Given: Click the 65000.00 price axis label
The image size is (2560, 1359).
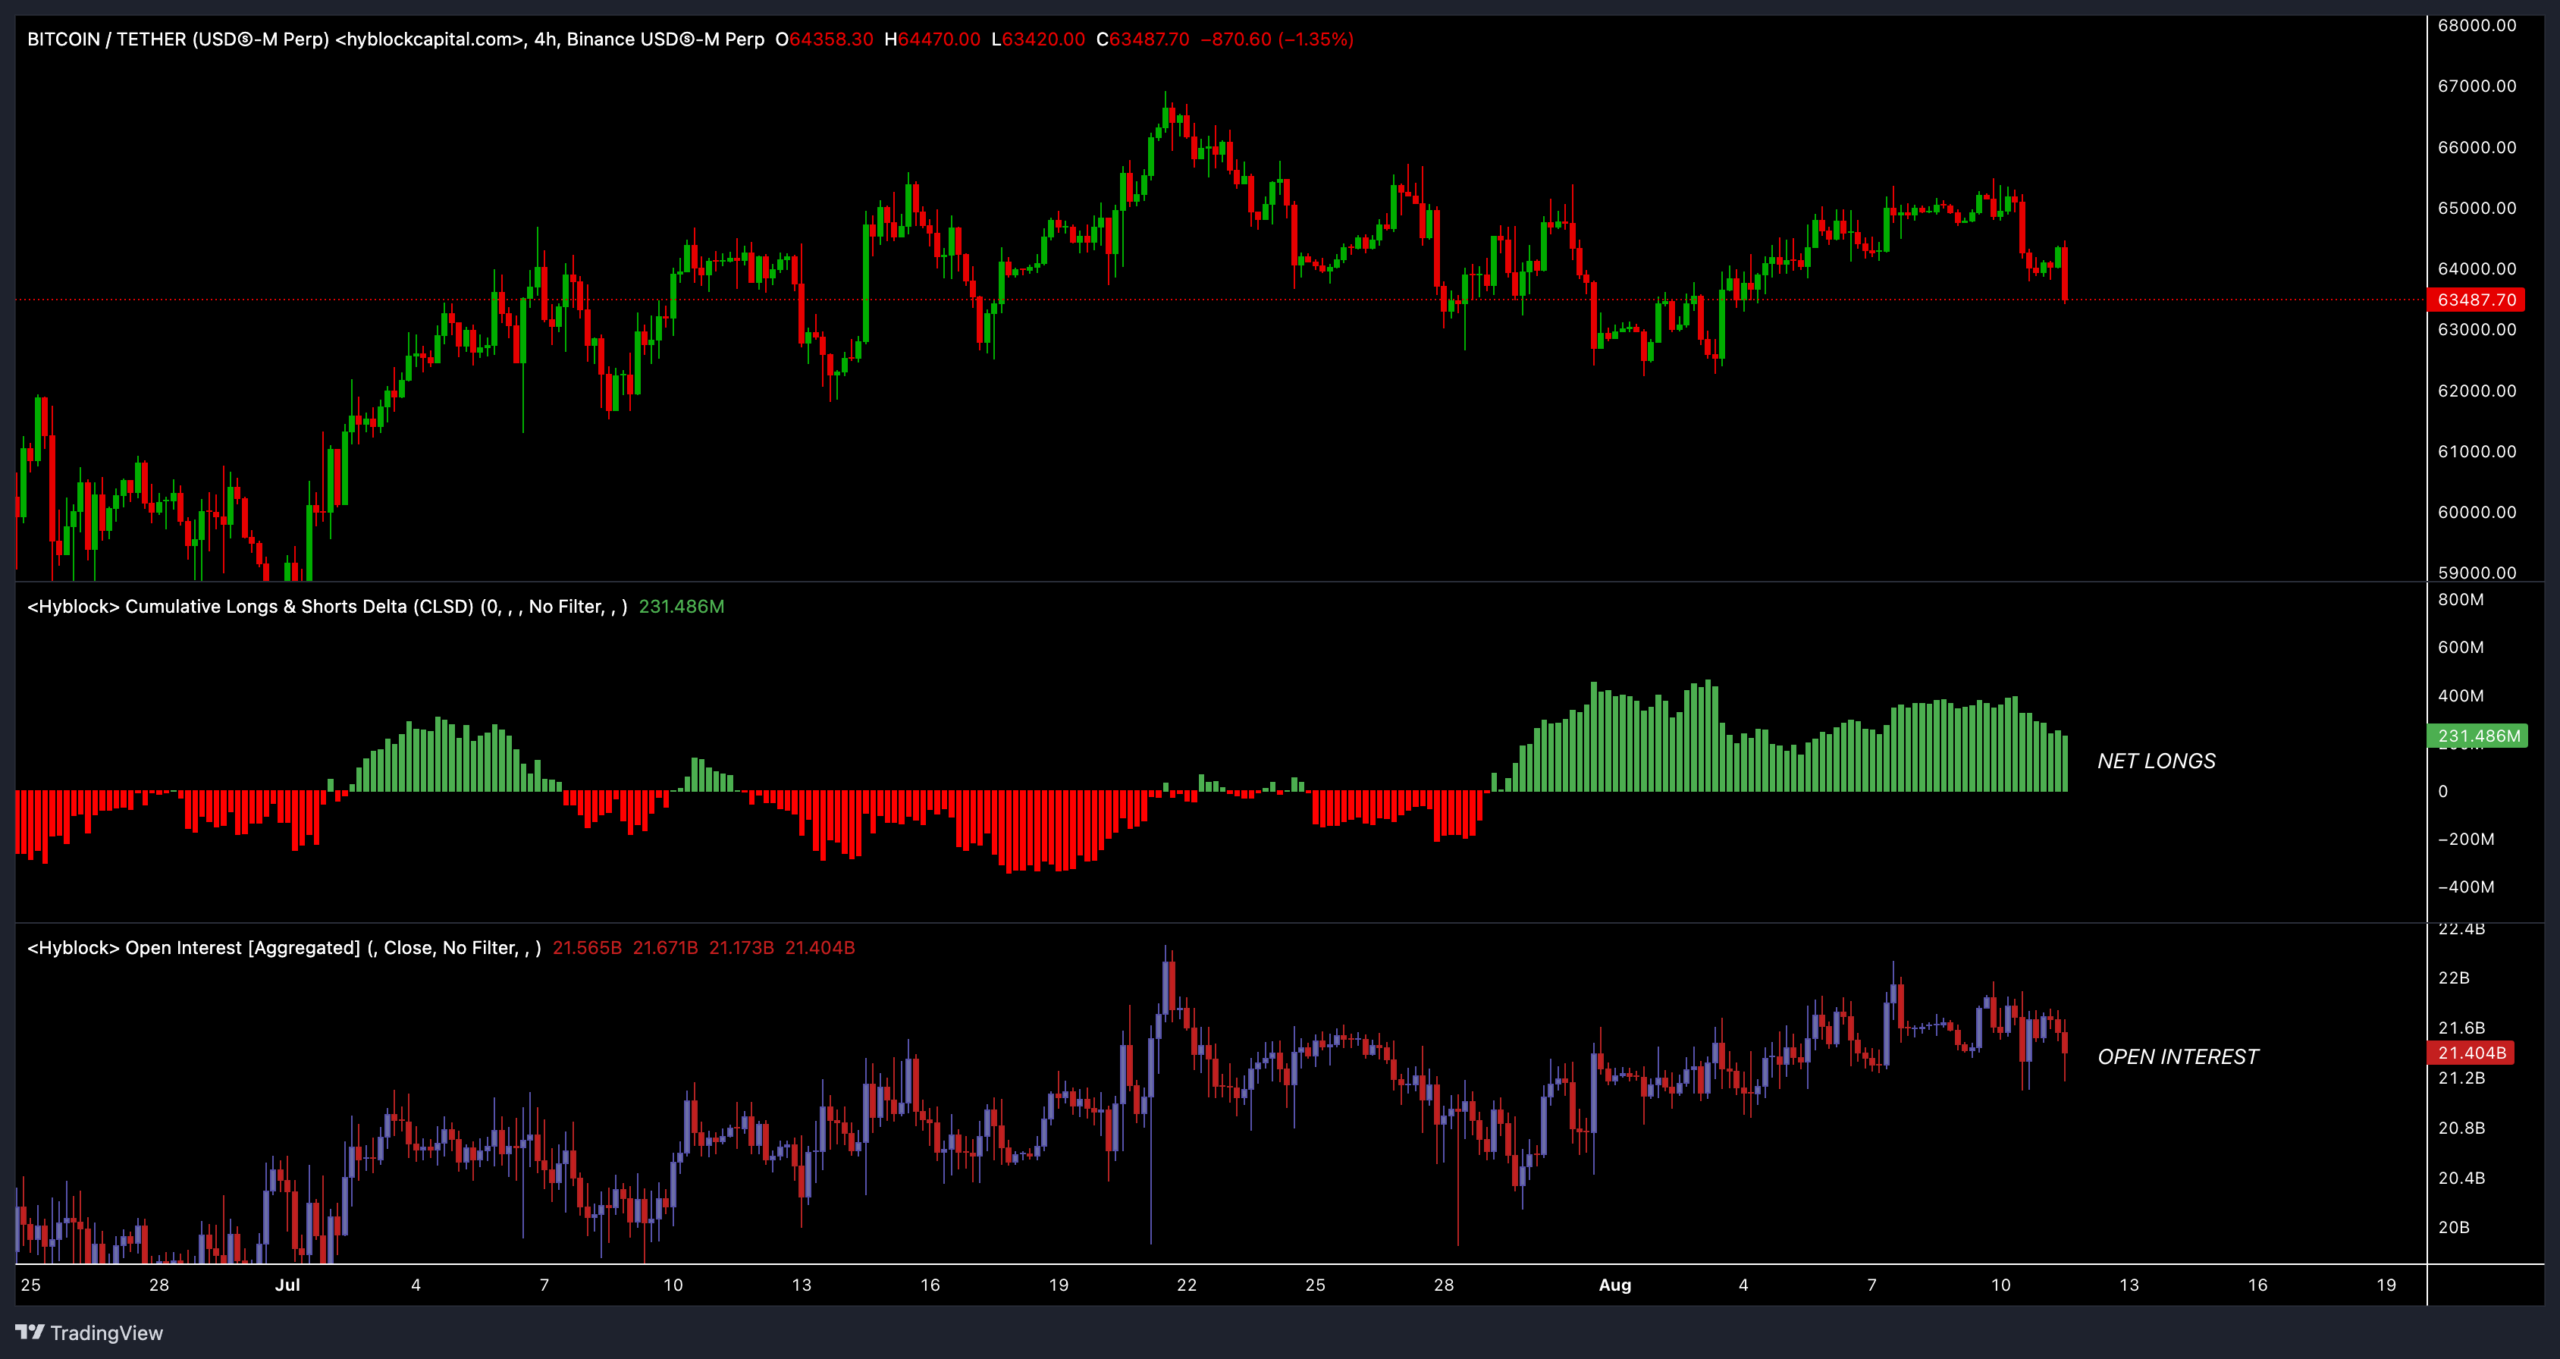Looking at the screenshot, I should point(2476,208).
